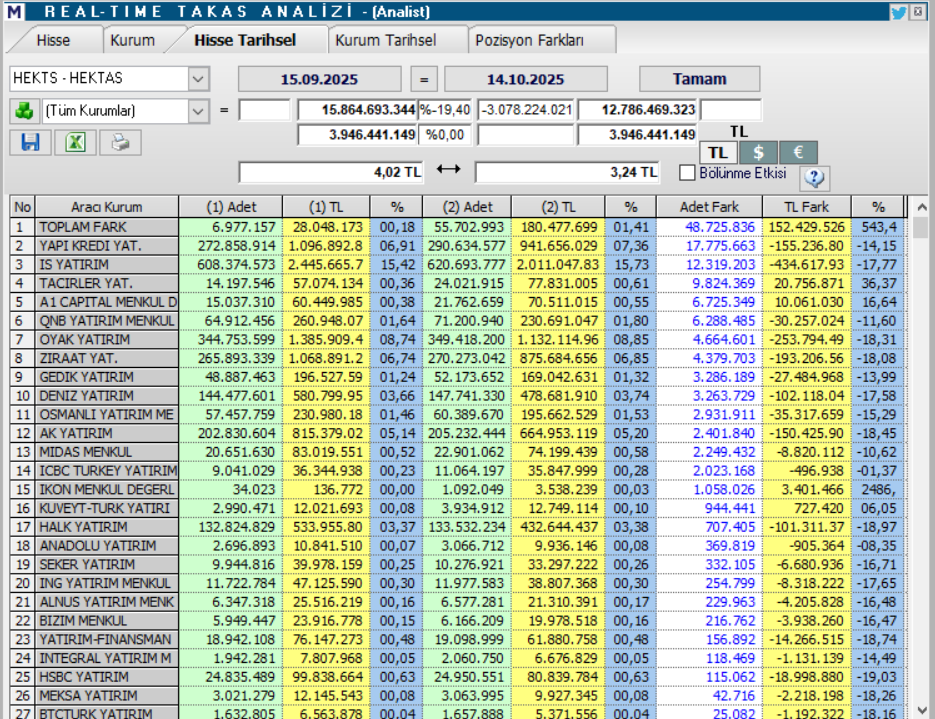Open the Pozisyon Farkları tab
The image size is (935, 719).
tap(532, 41)
